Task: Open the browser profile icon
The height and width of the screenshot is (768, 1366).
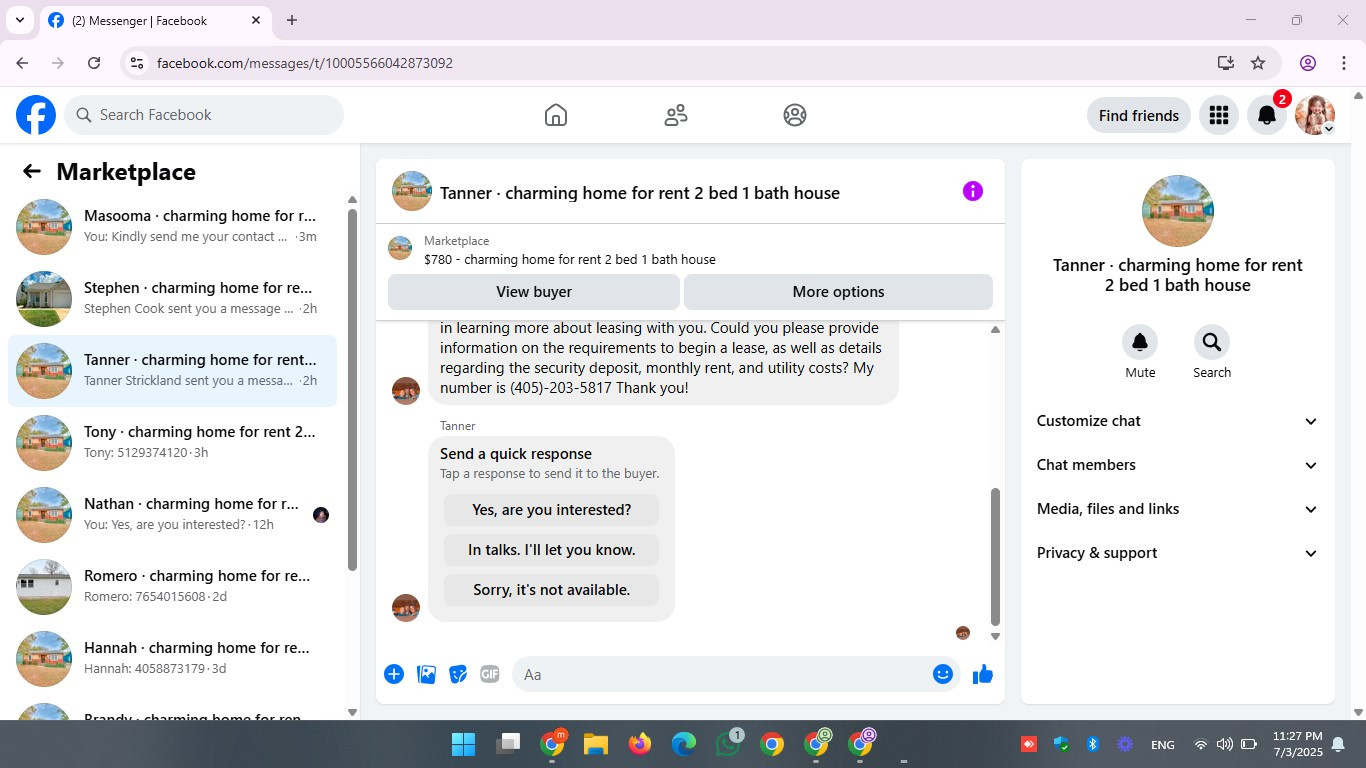Action: [x=1308, y=63]
